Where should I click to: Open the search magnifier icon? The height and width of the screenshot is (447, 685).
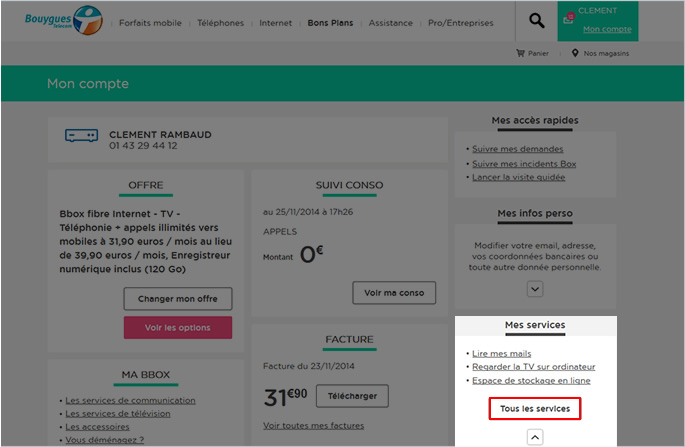coord(536,20)
